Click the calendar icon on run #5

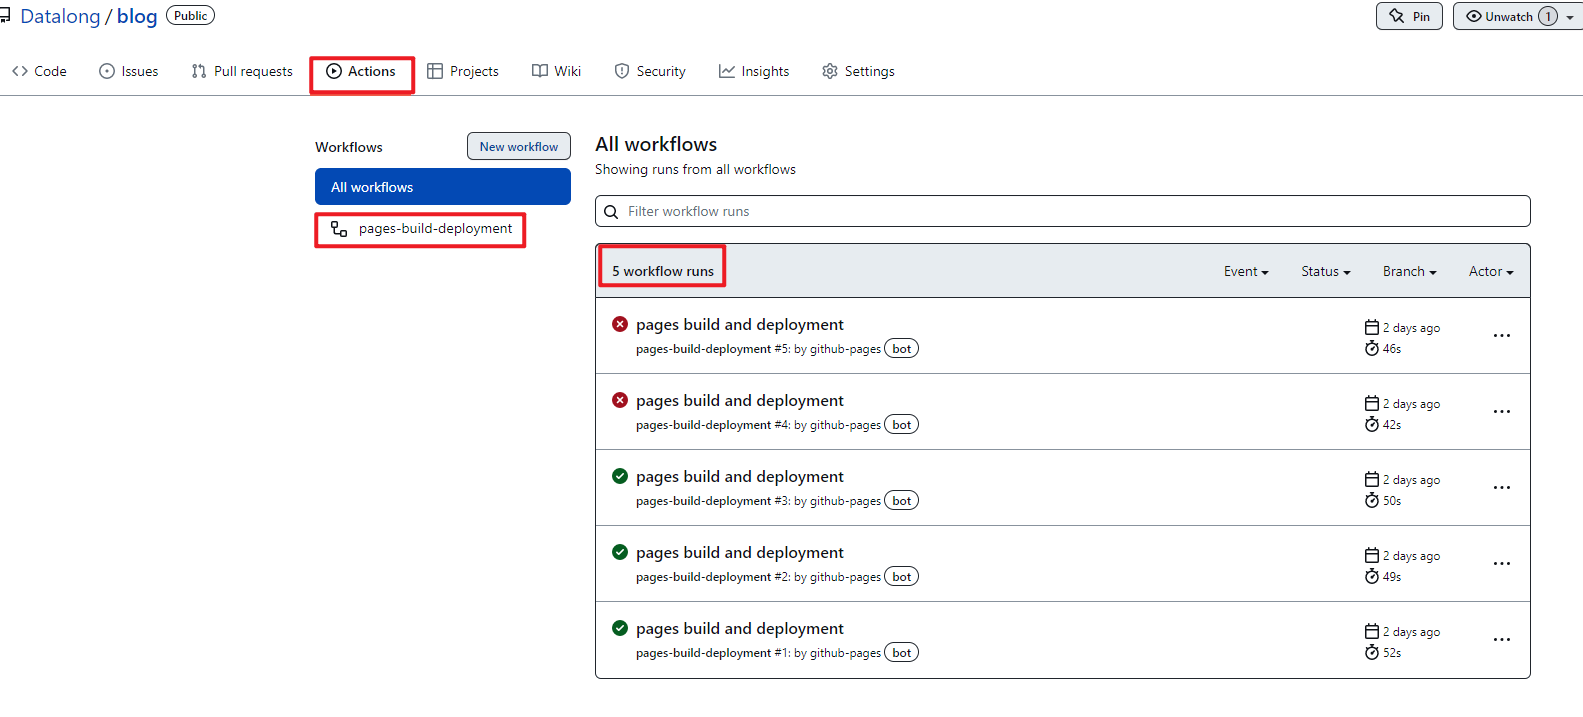tap(1372, 328)
